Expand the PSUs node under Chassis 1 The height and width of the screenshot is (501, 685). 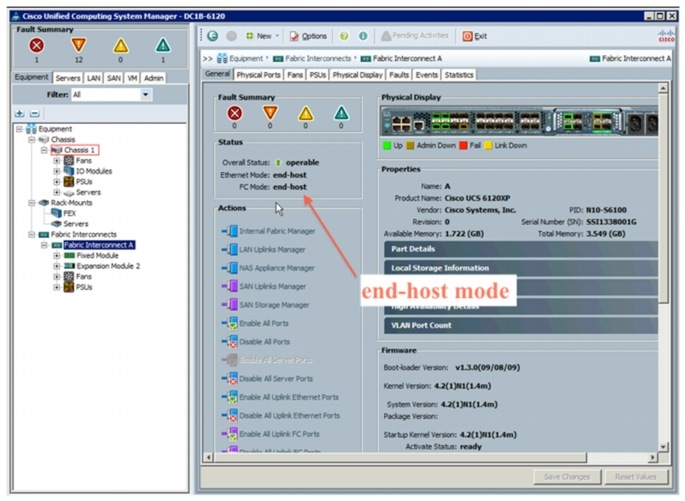57,182
